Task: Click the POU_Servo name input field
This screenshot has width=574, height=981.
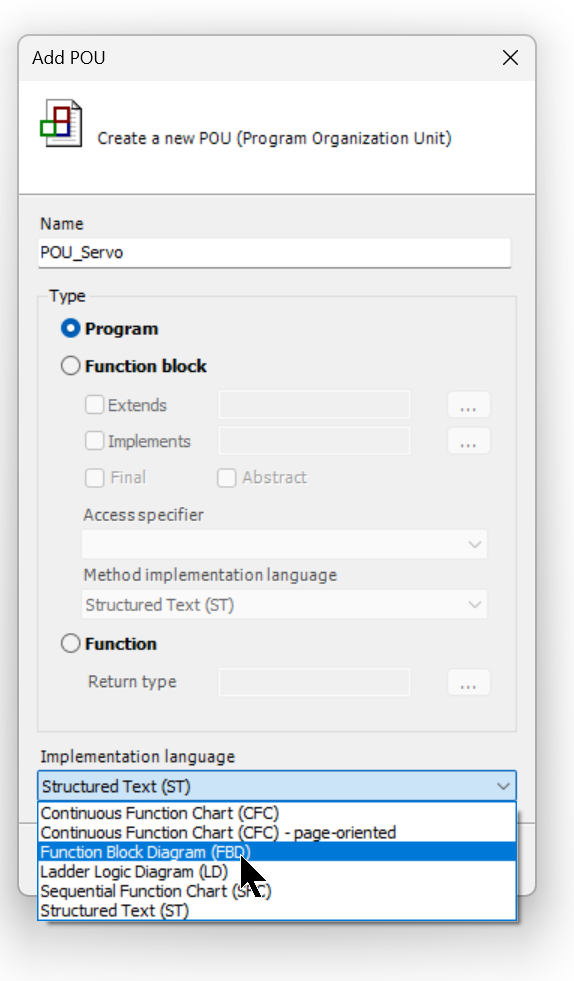Action: point(275,253)
